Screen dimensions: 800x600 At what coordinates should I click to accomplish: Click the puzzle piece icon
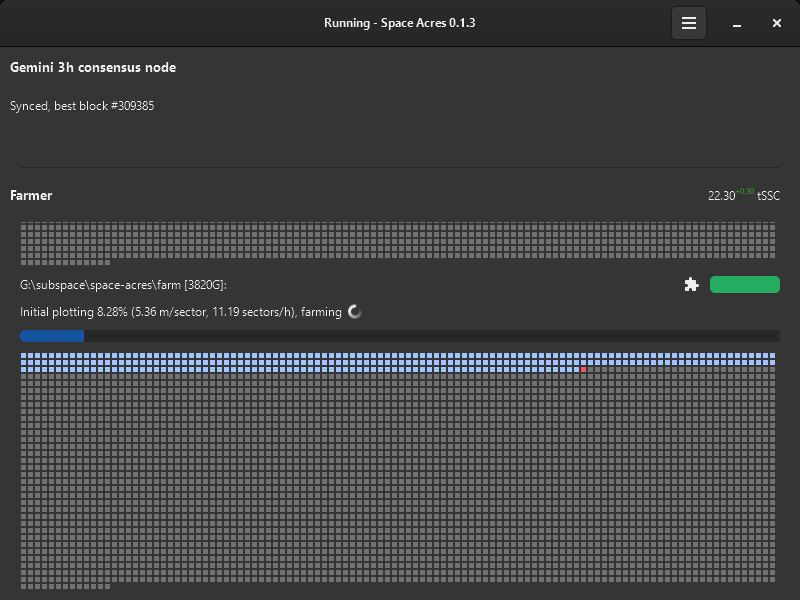pos(691,285)
